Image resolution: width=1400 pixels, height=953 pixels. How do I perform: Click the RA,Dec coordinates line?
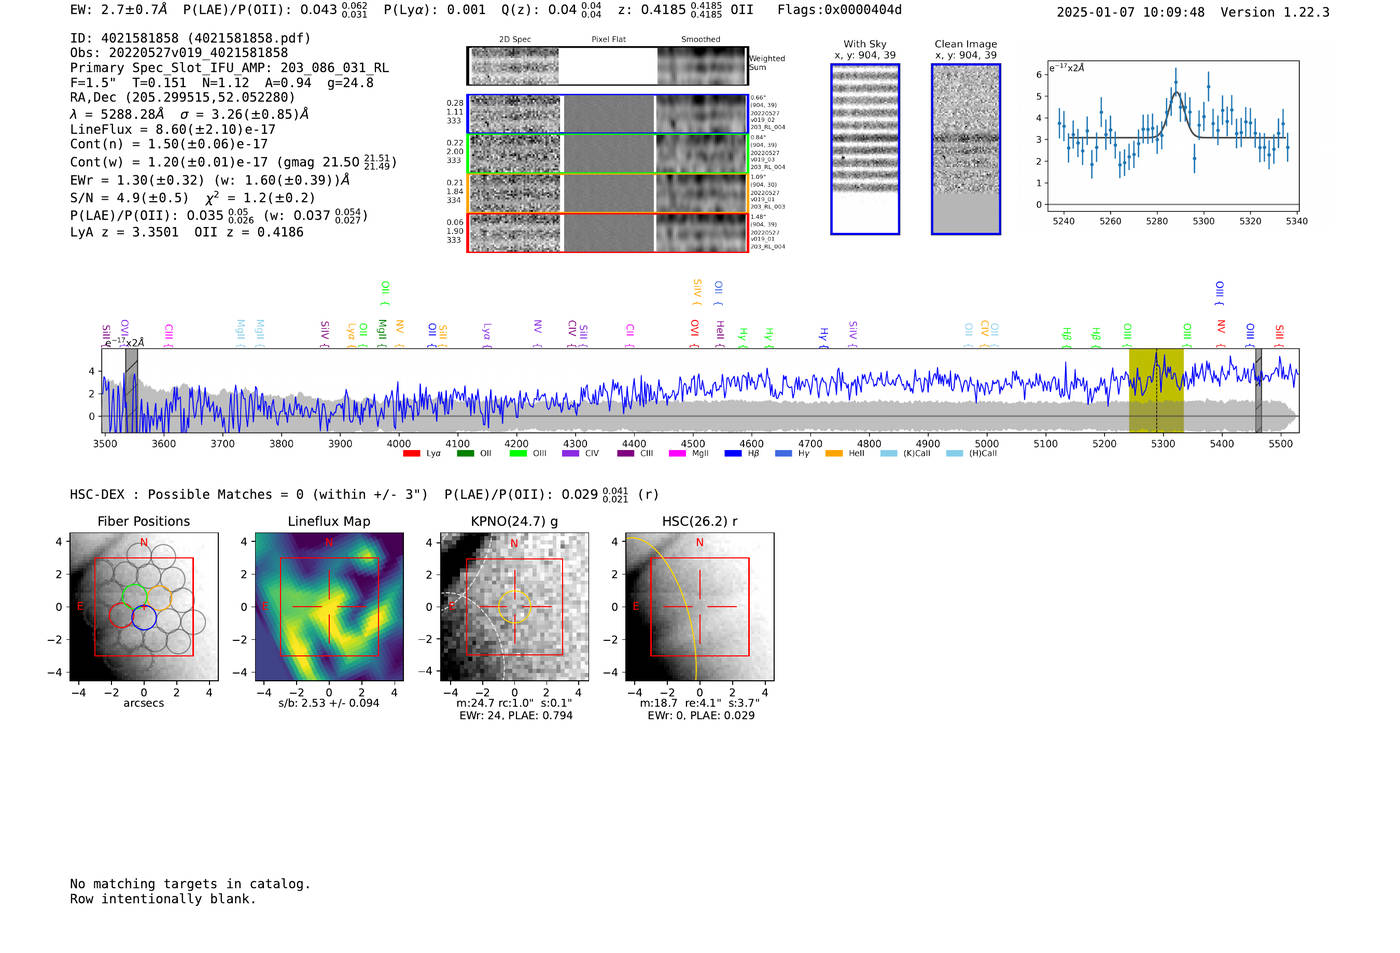pyautogui.click(x=183, y=98)
